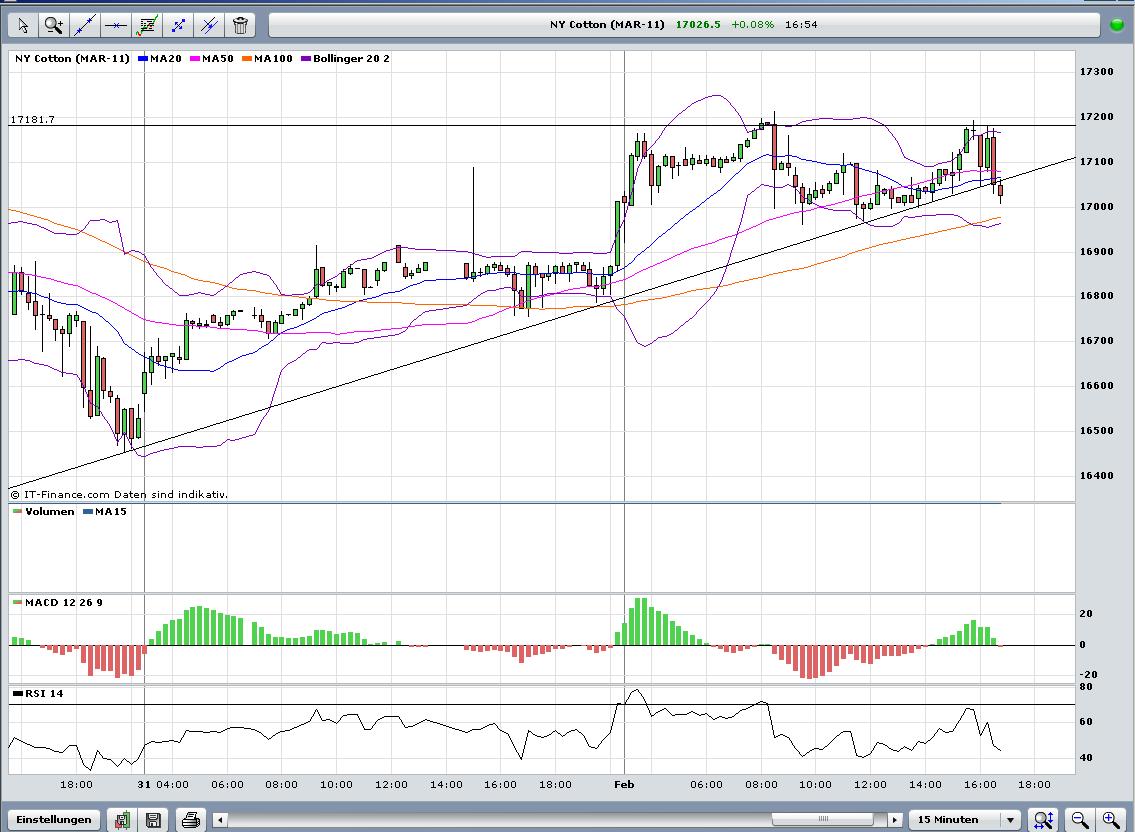Screen dimensions: 1135x832
Task: Open the Einstellungen settings button
Action: click(54, 820)
